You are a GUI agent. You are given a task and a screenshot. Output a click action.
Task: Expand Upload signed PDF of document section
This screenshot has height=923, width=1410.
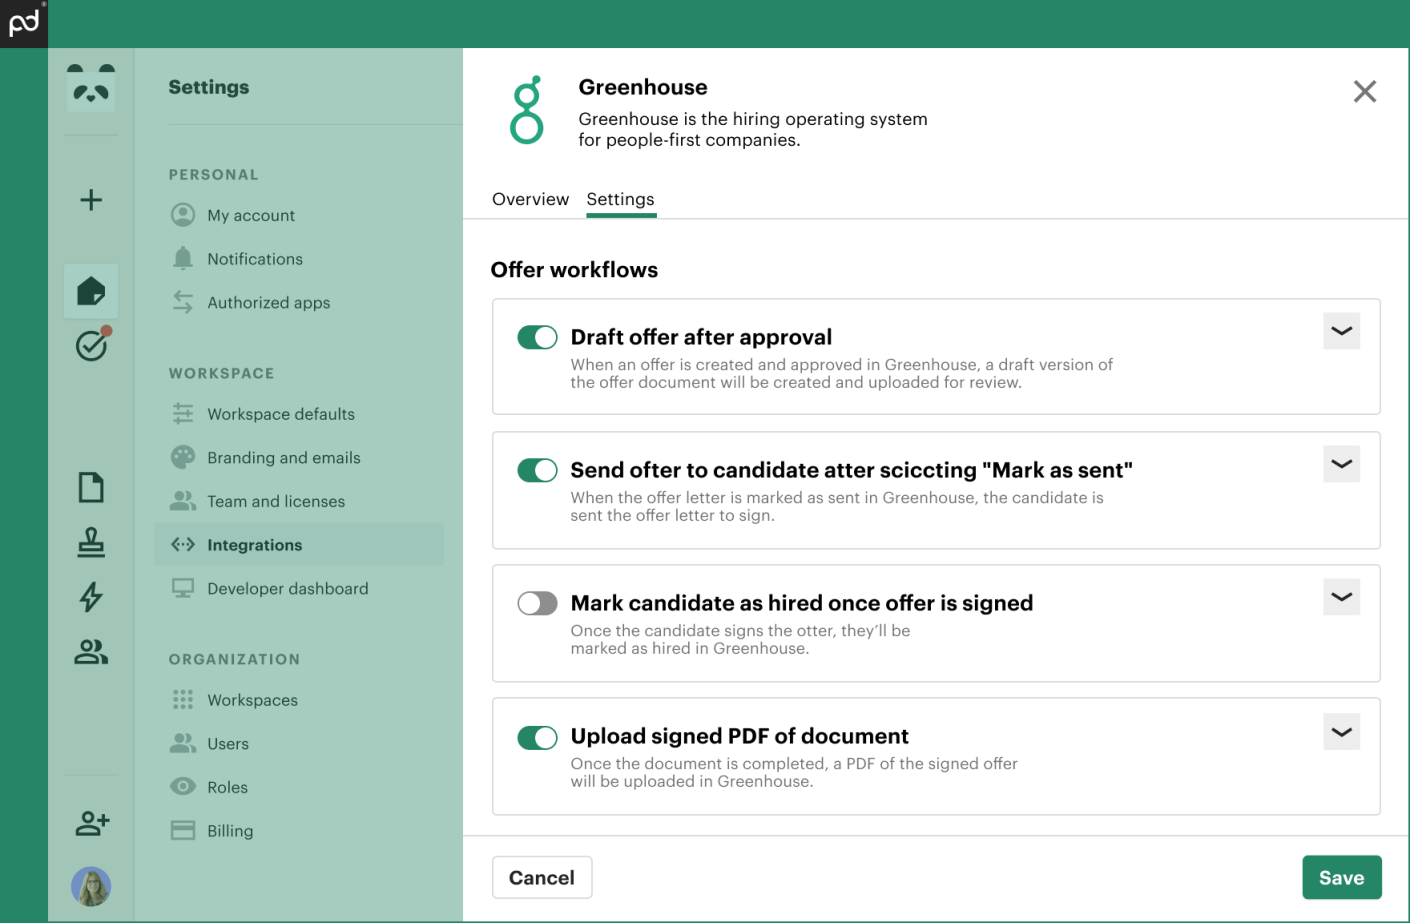tap(1341, 732)
